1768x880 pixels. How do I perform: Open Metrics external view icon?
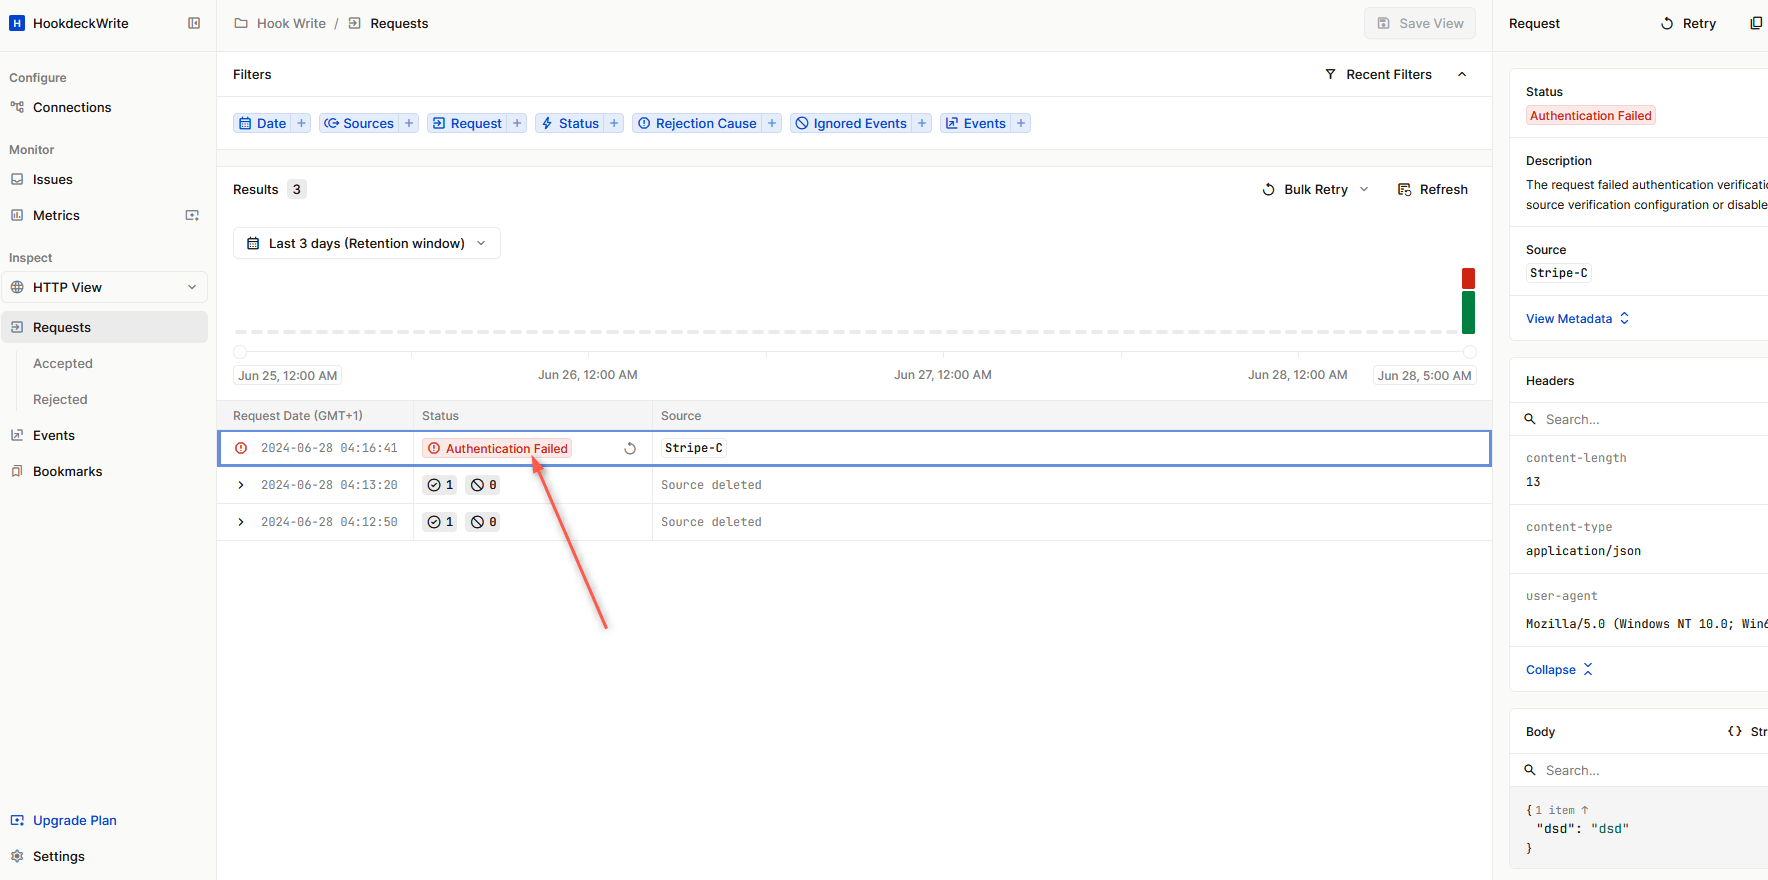coord(192,215)
